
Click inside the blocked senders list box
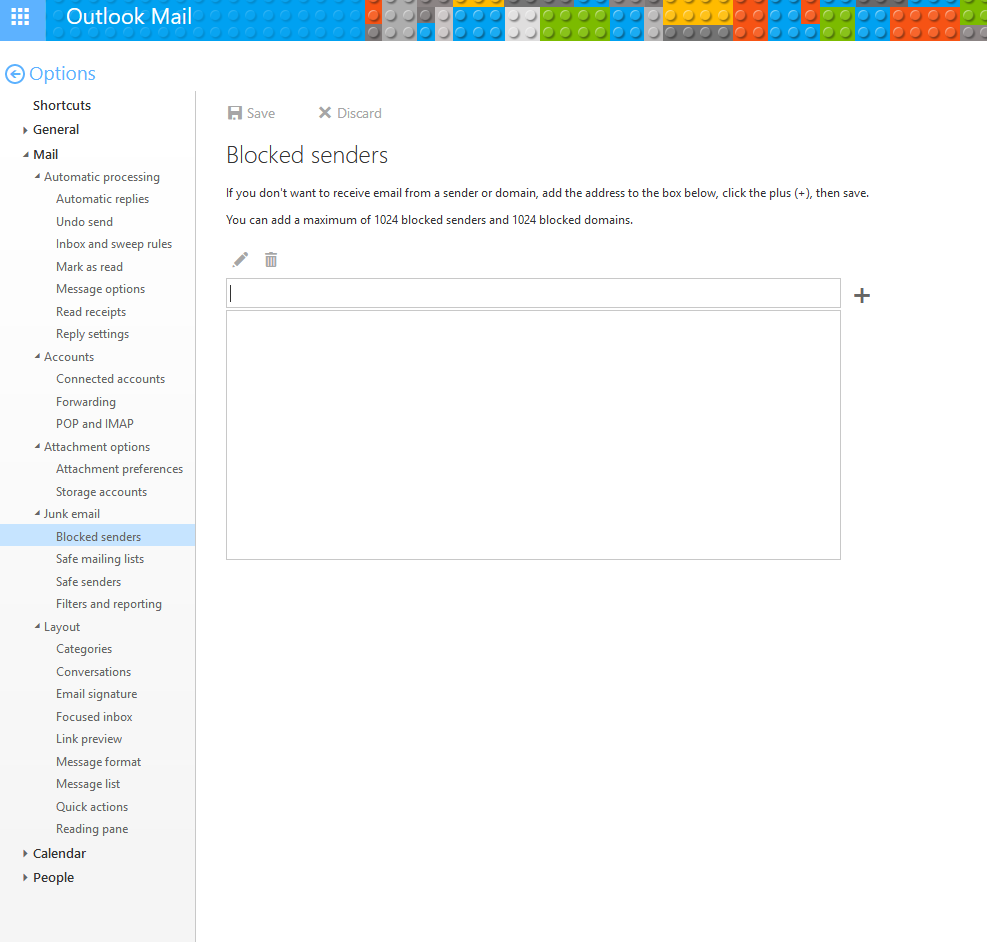coord(533,435)
